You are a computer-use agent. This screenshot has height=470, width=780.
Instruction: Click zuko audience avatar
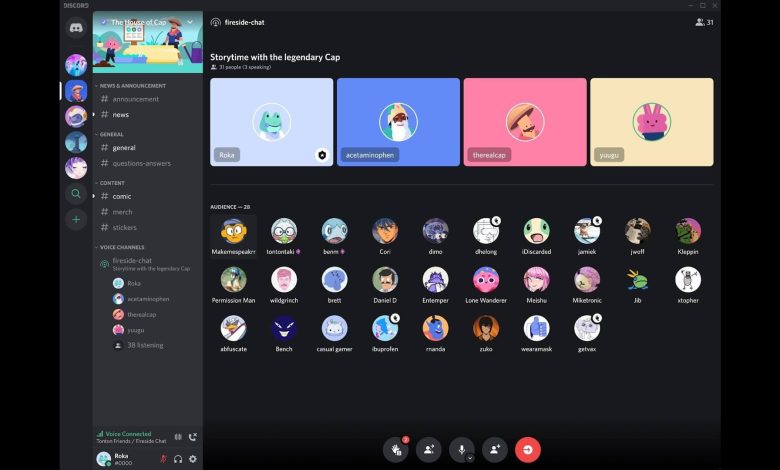click(x=486, y=328)
